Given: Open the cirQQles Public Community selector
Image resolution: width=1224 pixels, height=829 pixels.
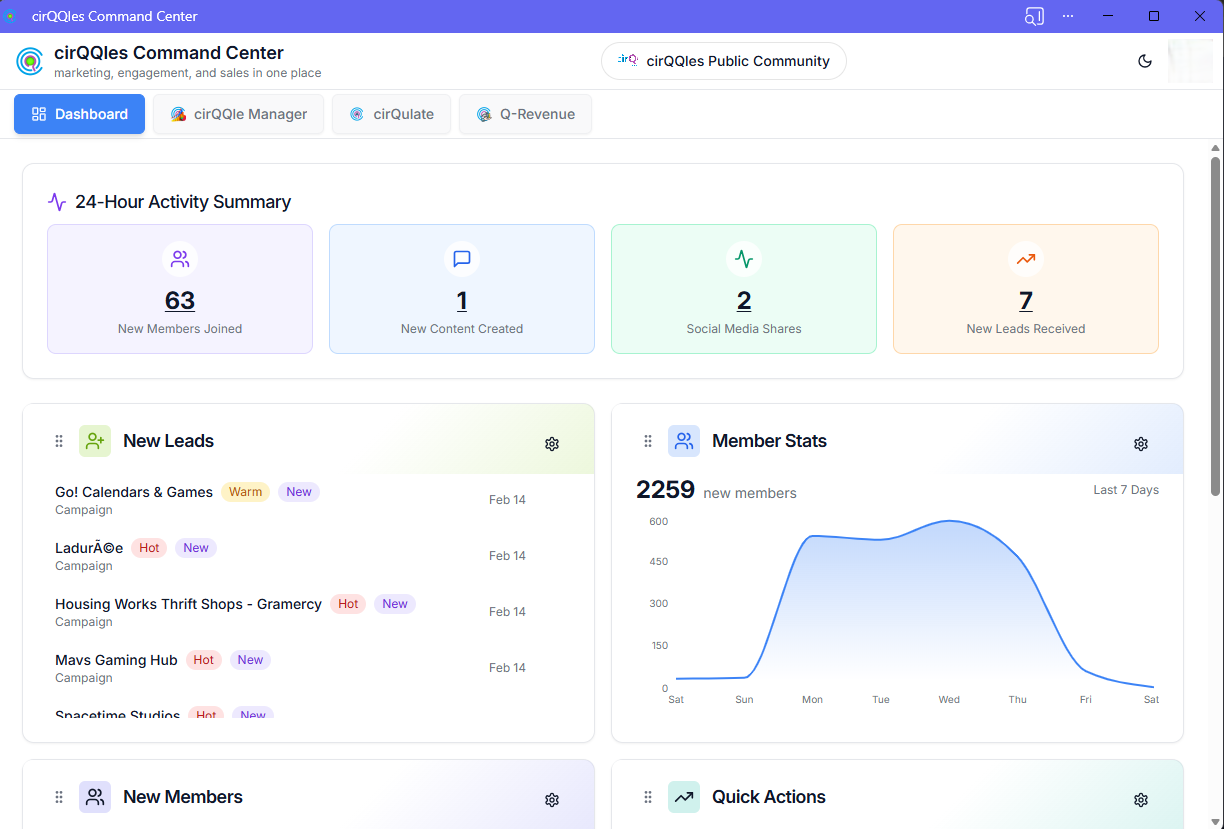Looking at the screenshot, I should pyautogui.click(x=722, y=60).
